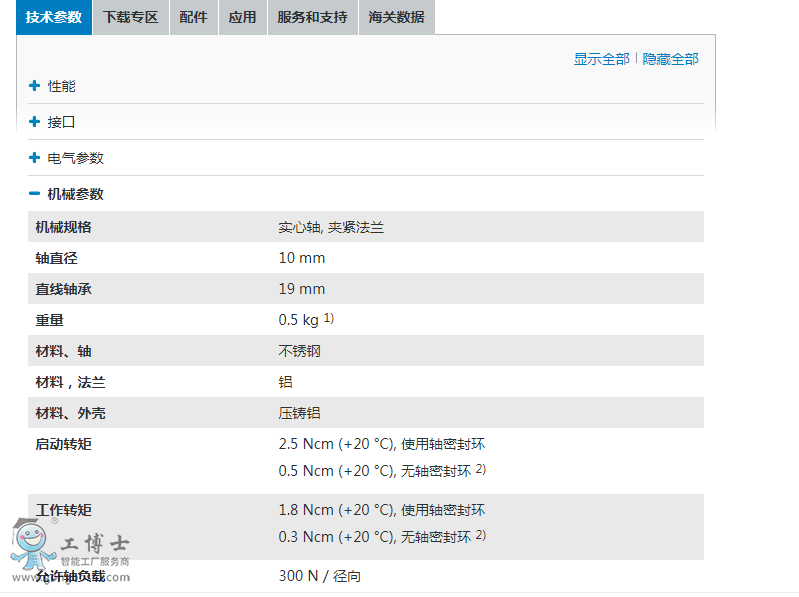Click footnote 2 marker after 0.3 Ncm line

click(x=480, y=535)
